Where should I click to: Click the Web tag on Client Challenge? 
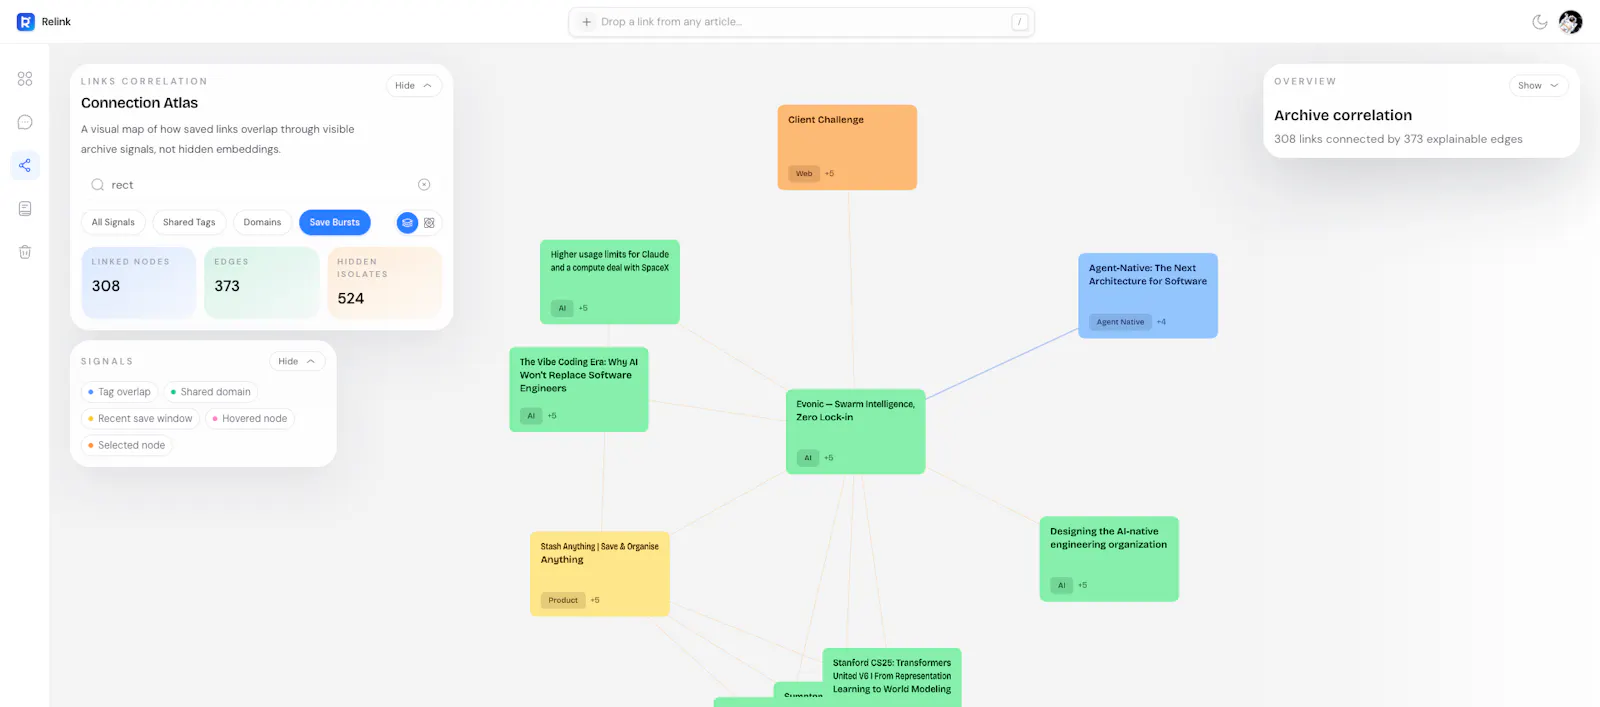[x=804, y=174]
